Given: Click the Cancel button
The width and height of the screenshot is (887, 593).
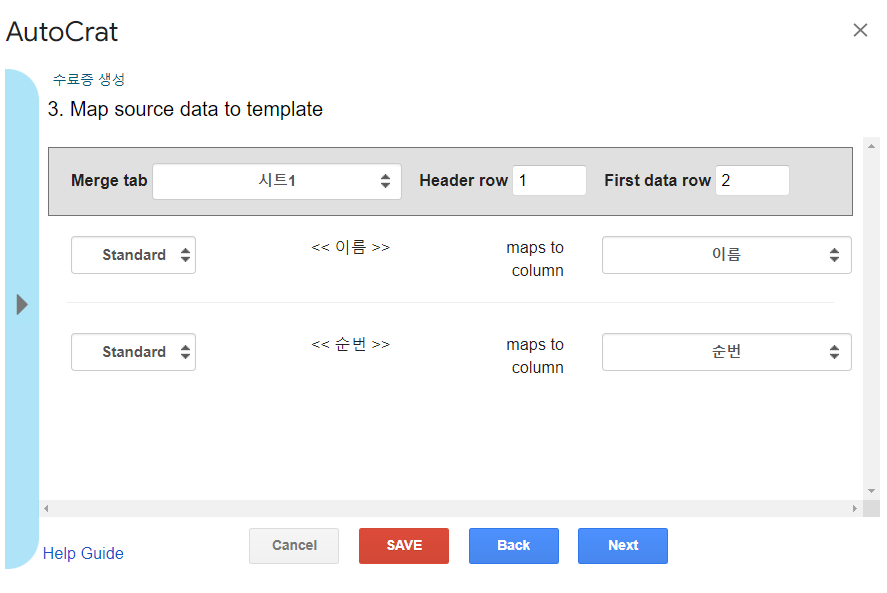Looking at the screenshot, I should point(294,545).
